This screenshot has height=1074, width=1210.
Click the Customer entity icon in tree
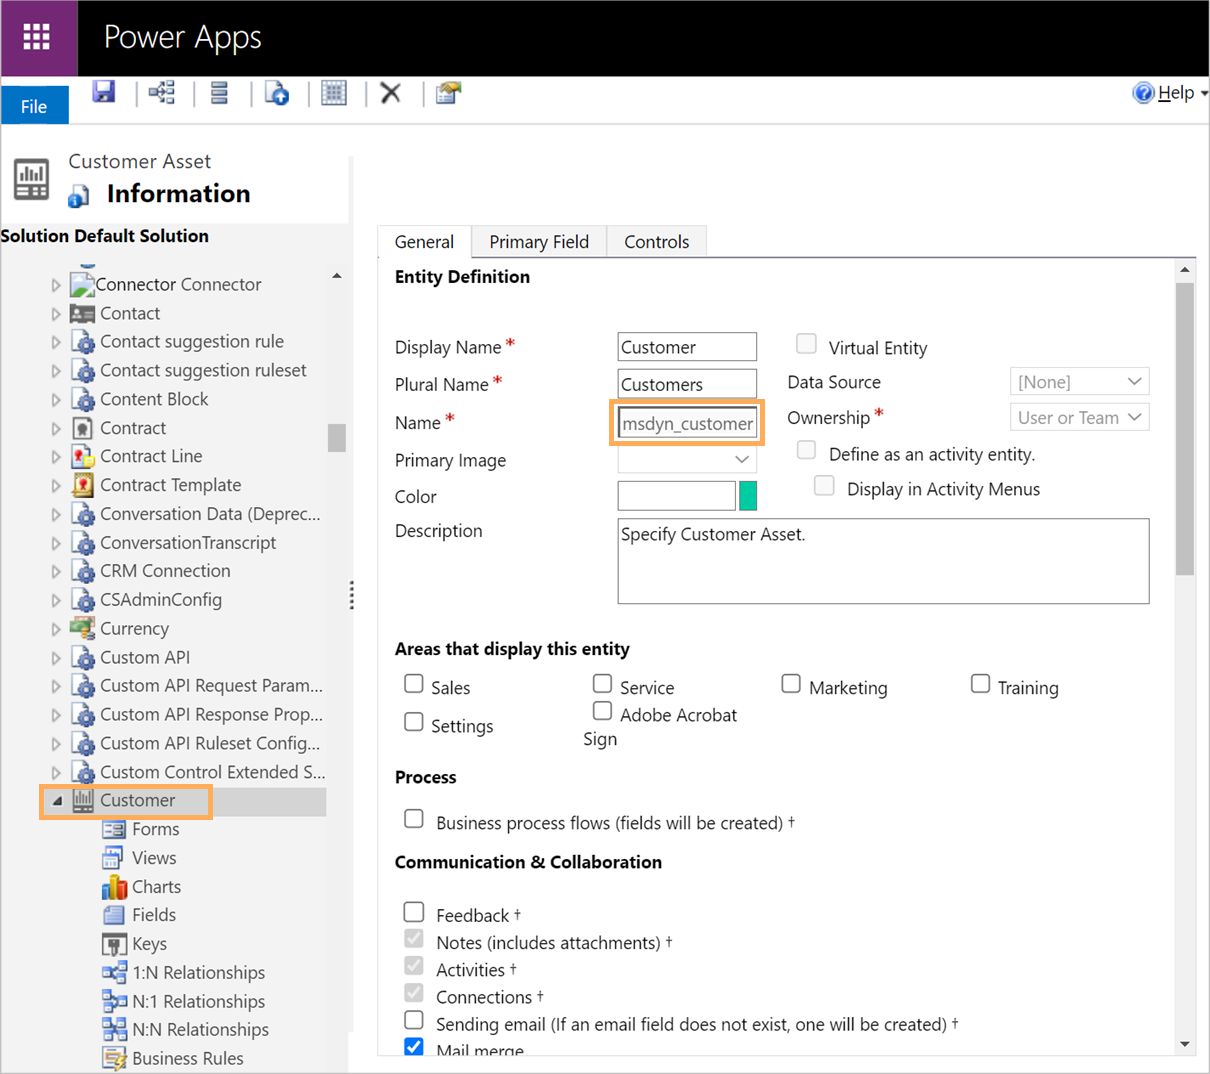click(83, 800)
